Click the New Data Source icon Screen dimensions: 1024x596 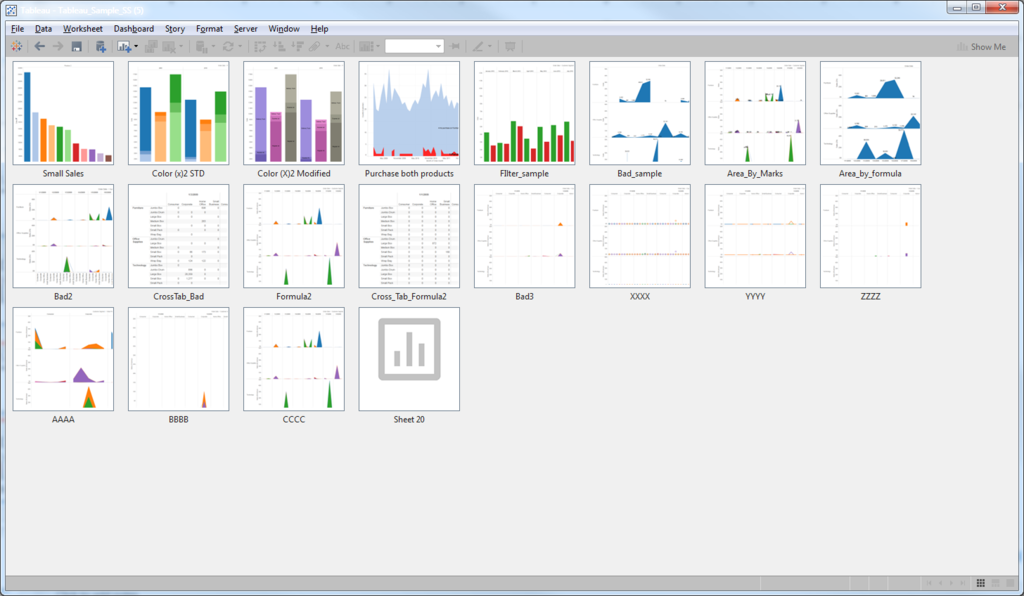tap(101, 46)
